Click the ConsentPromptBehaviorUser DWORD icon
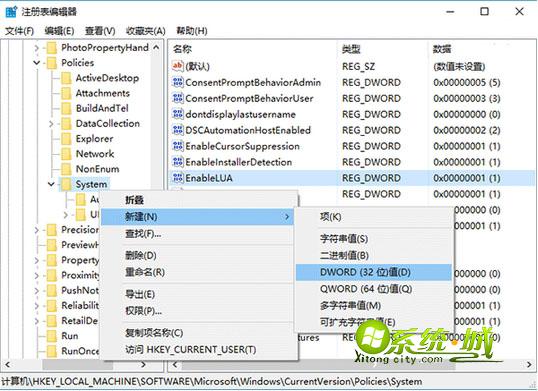This screenshot has height=391, width=538. point(178,98)
